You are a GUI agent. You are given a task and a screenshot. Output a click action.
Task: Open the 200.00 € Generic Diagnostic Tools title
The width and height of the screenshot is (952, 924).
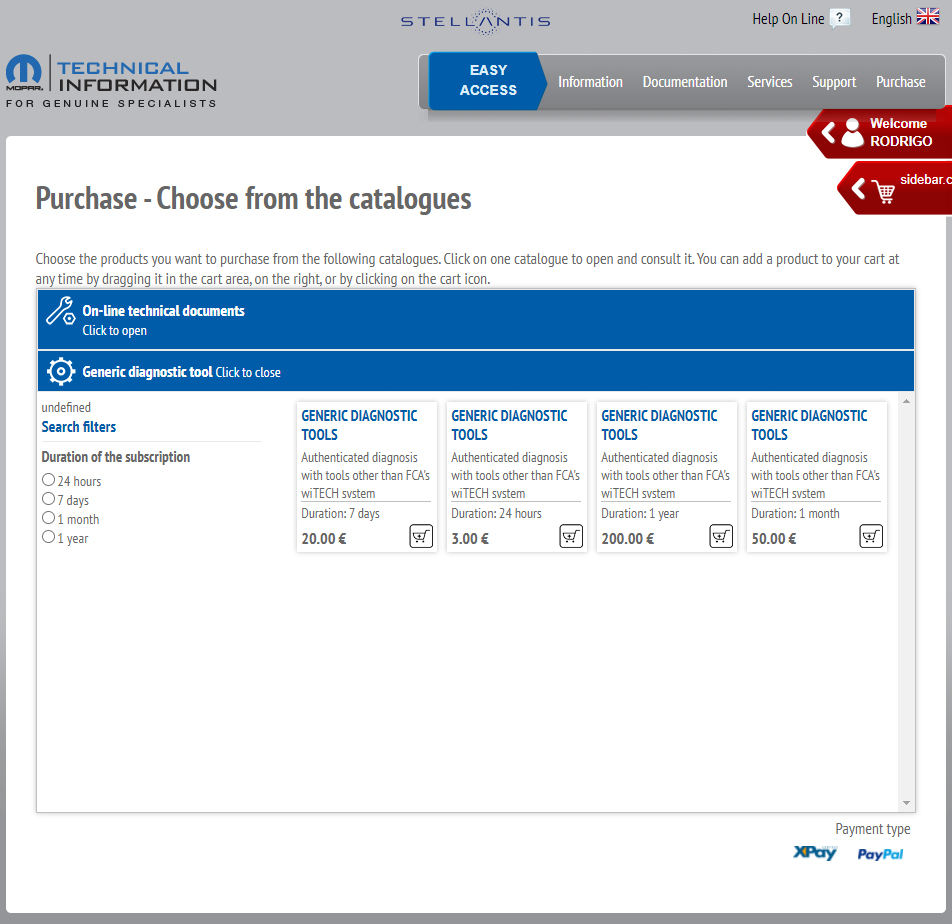(x=659, y=425)
